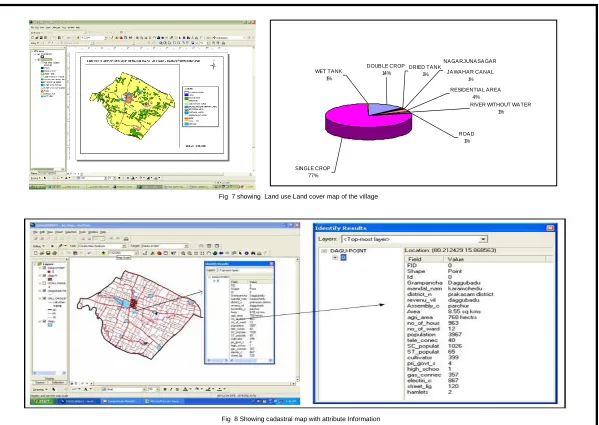Click horizontal scrollbar of cadastral table of contents

(49, 373)
